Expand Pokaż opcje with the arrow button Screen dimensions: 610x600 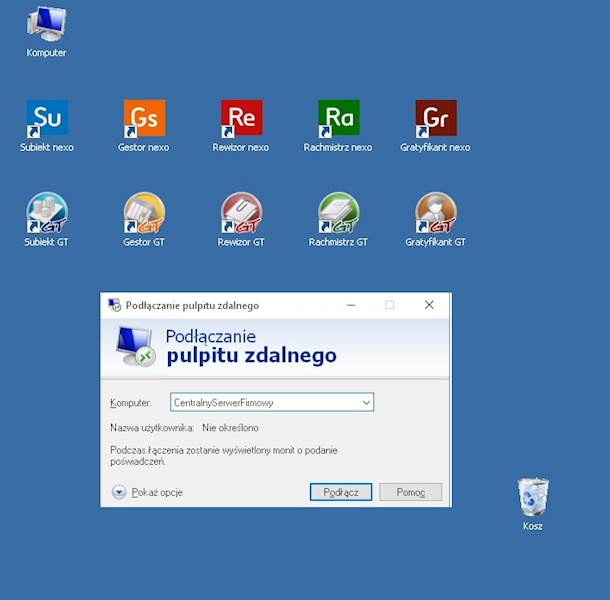click(119, 492)
